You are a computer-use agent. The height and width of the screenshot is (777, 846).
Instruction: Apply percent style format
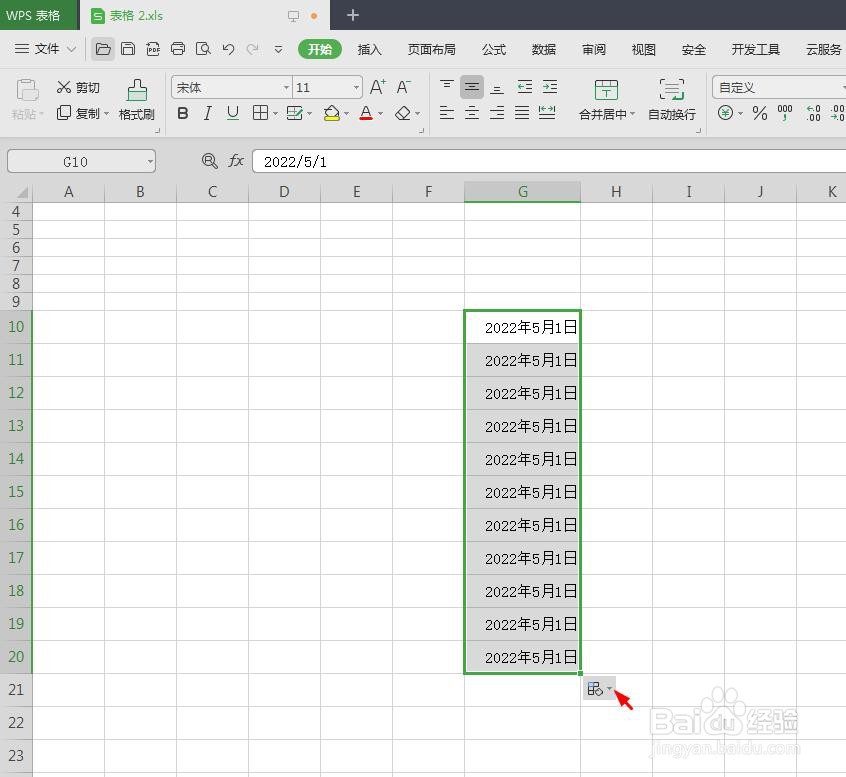pyautogui.click(x=760, y=113)
